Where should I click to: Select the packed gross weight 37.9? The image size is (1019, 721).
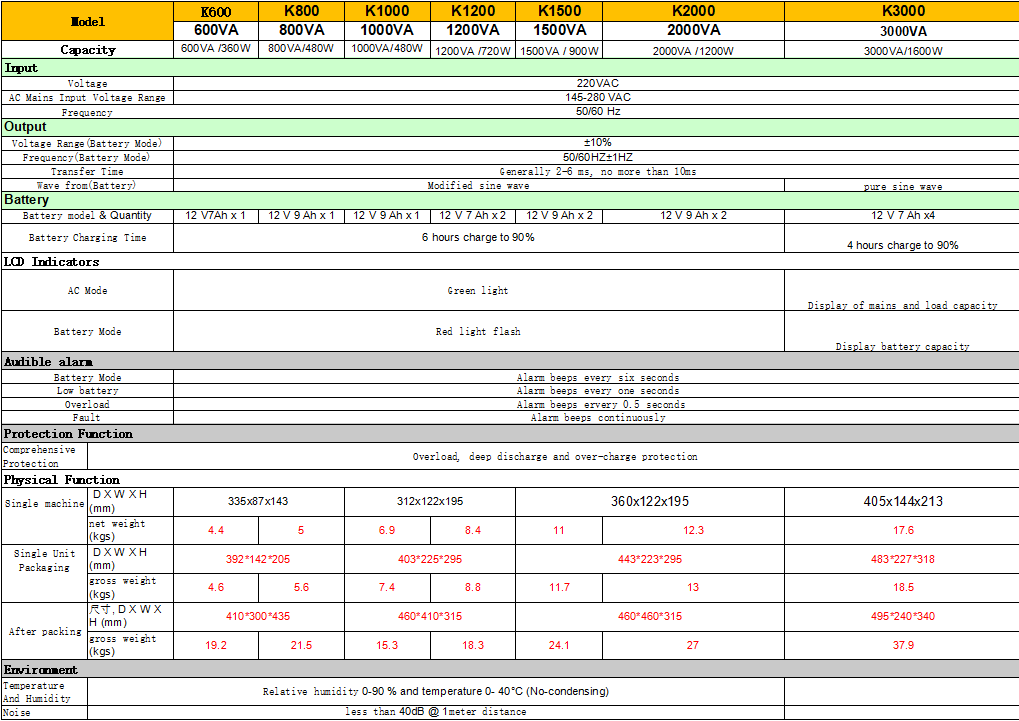(903, 646)
